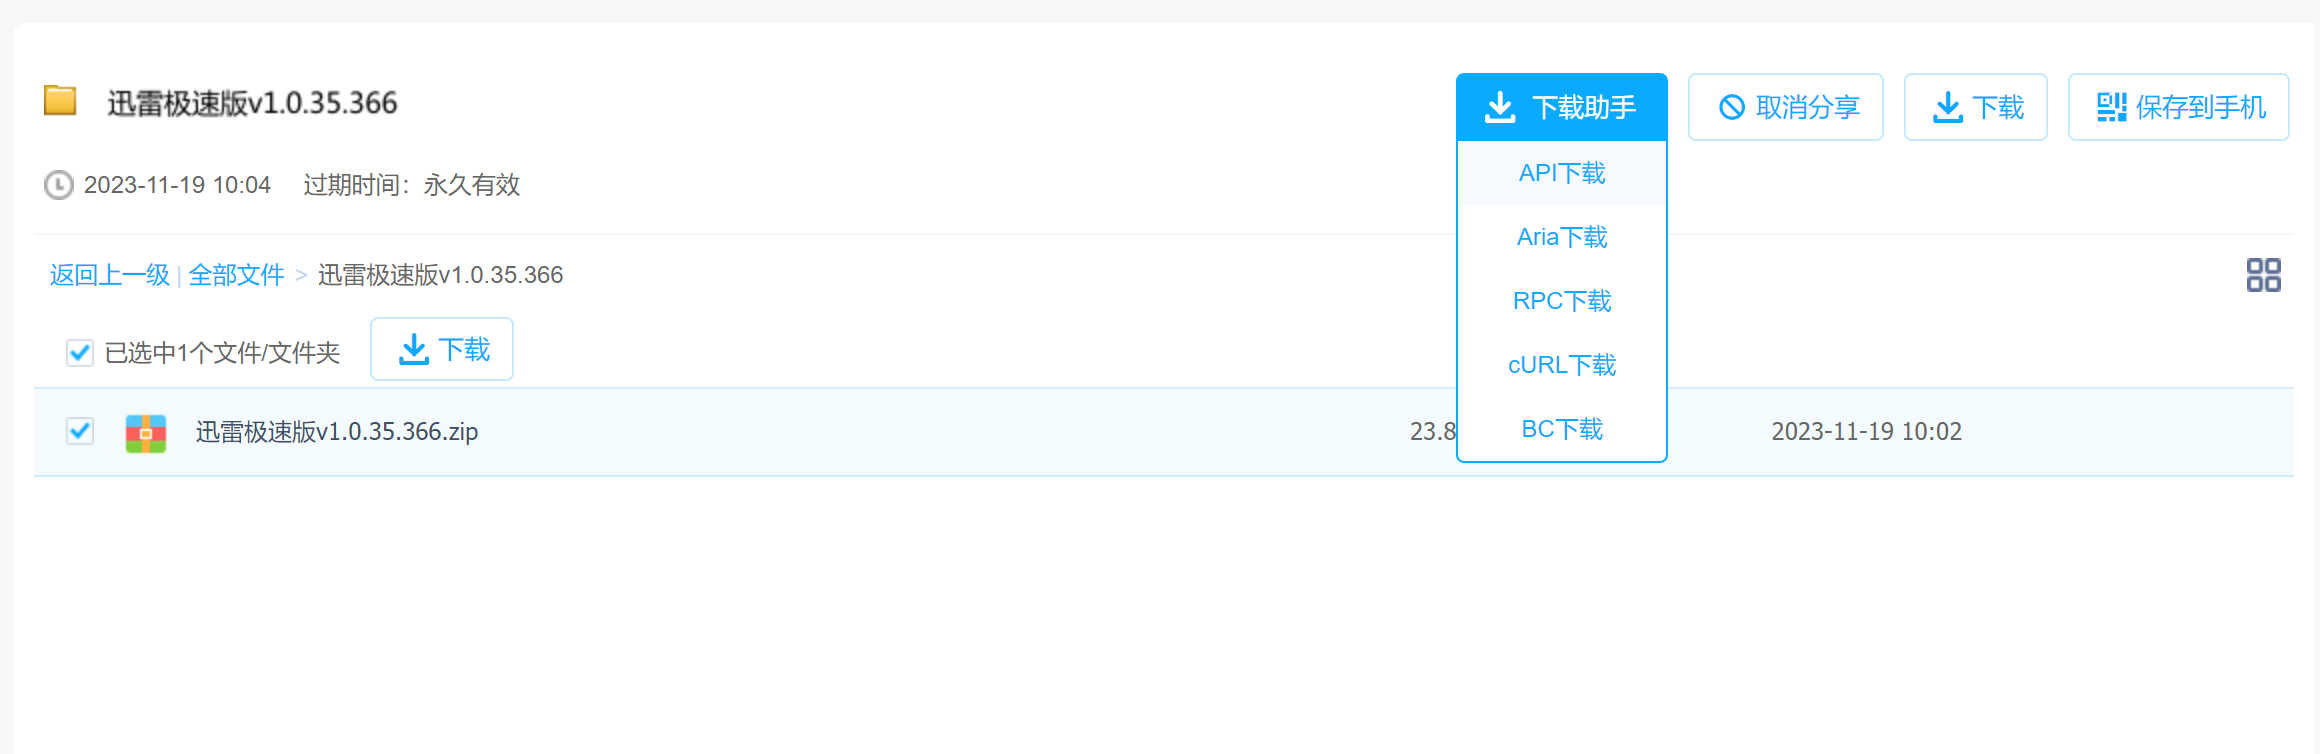
Task: Click the zip archive file icon
Action: pyautogui.click(x=146, y=433)
